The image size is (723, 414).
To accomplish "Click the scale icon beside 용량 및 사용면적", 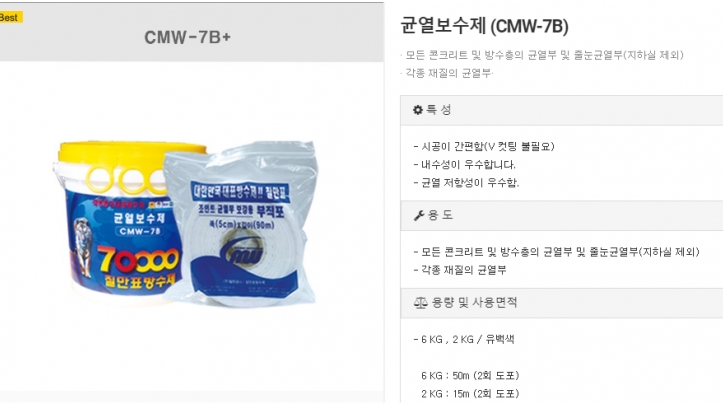I will point(420,303).
